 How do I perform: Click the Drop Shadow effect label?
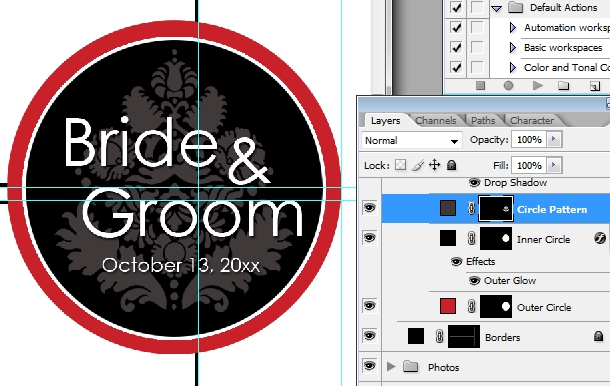click(x=515, y=183)
